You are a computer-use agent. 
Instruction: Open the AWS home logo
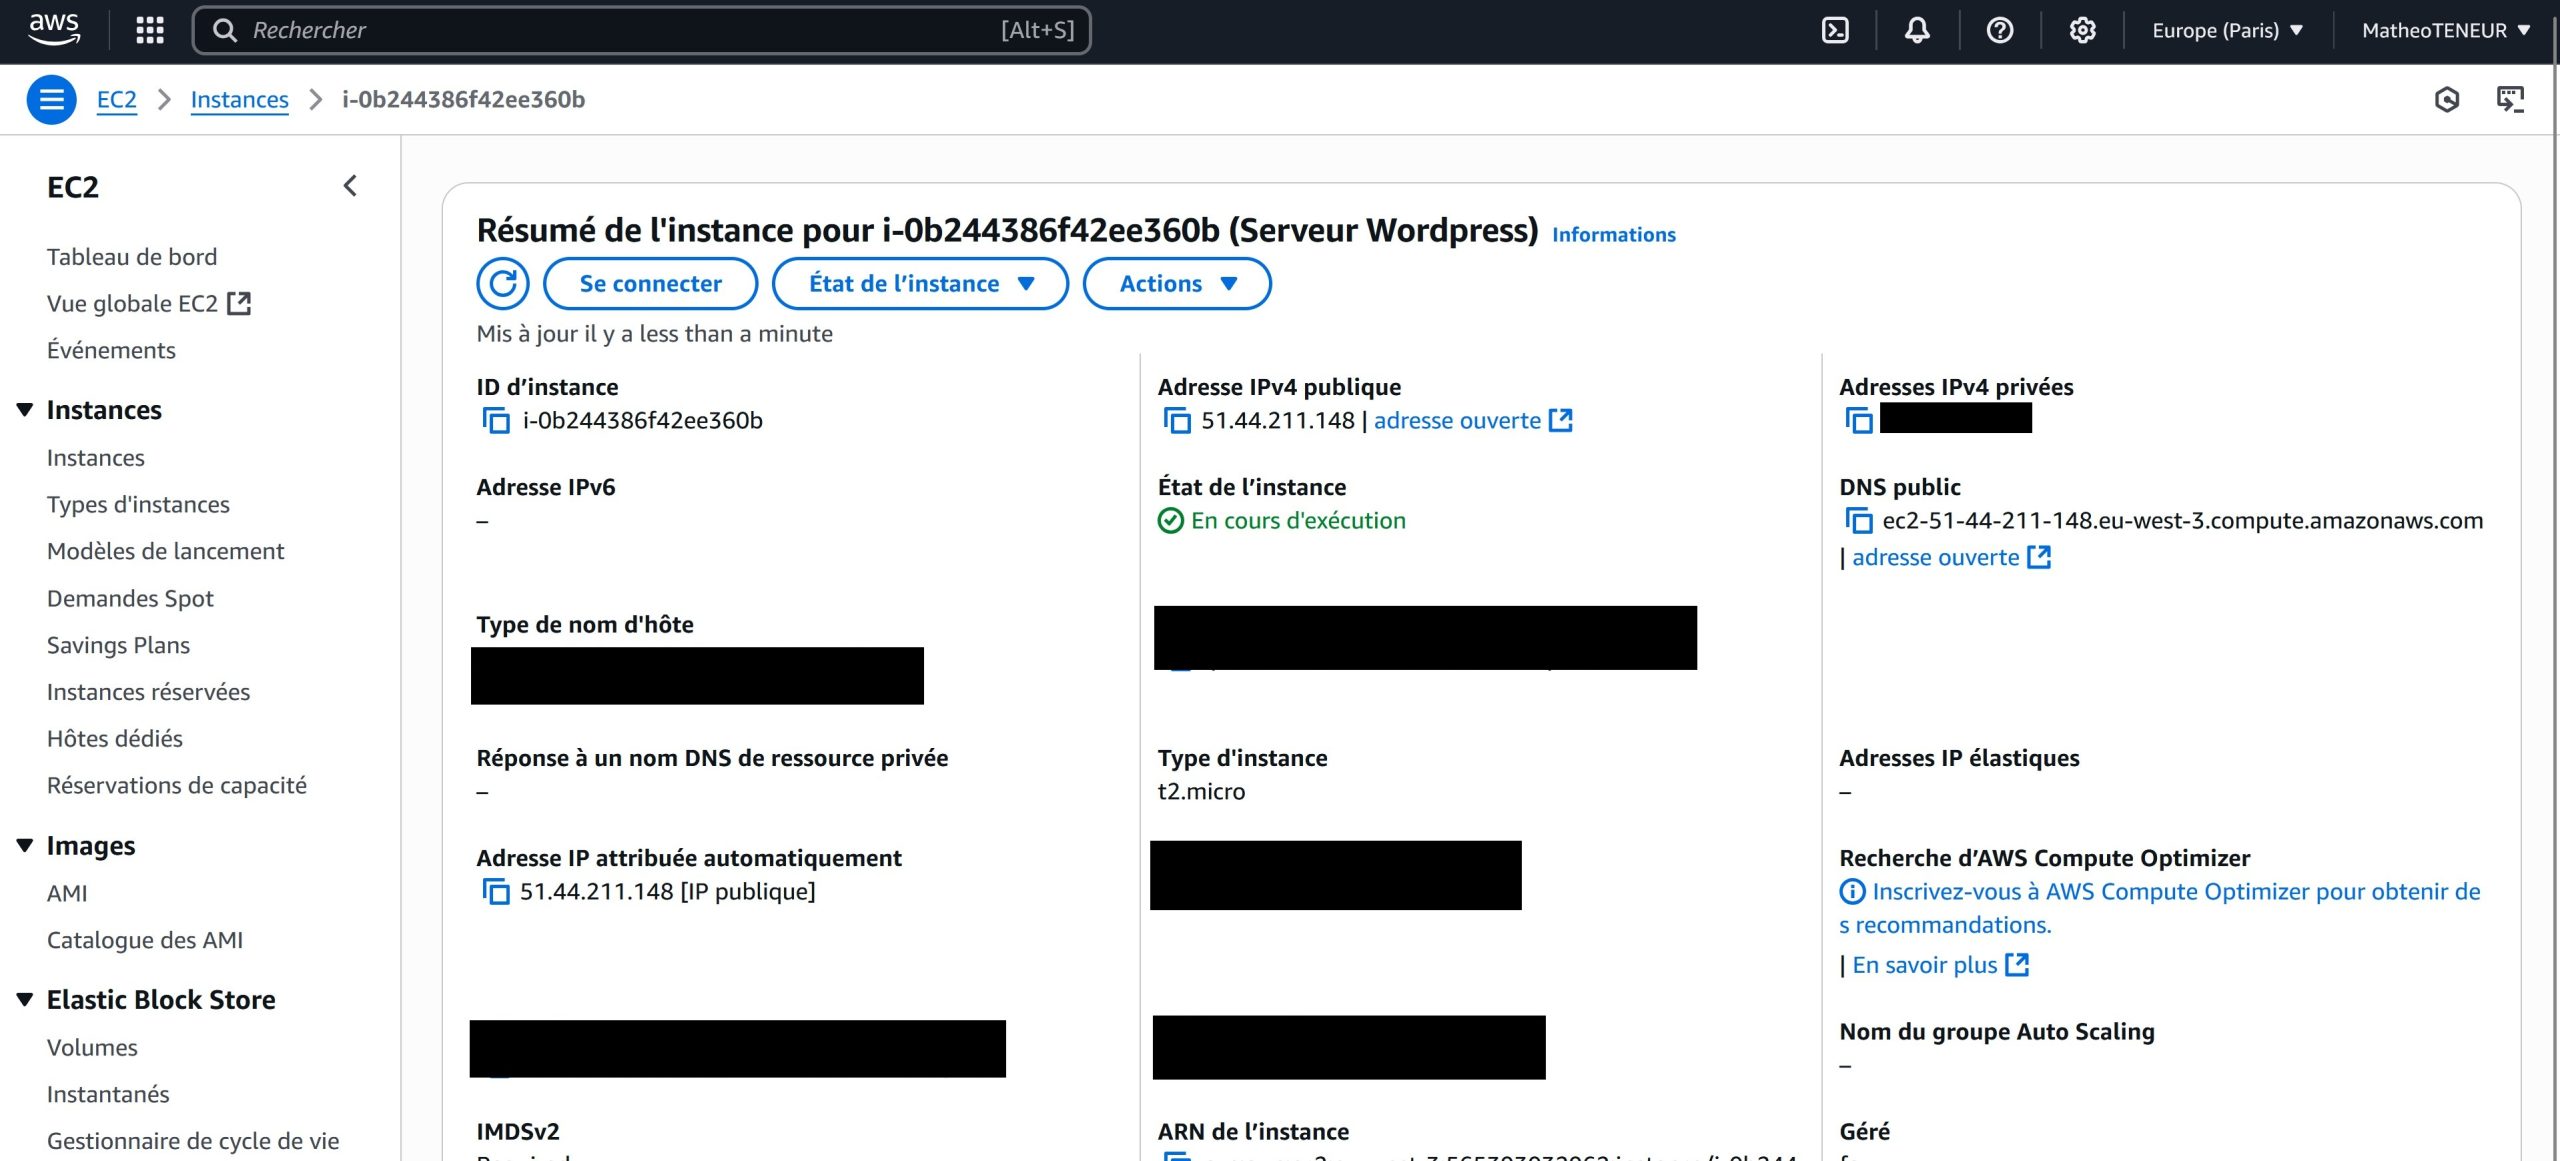point(54,29)
